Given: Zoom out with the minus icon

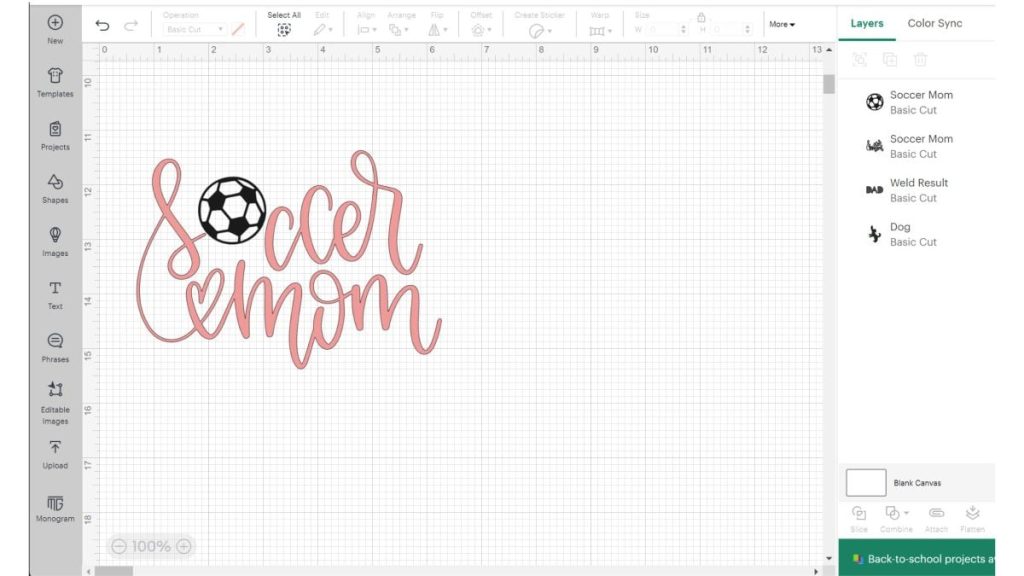Looking at the screenshot, I should (x=118, y=546).
